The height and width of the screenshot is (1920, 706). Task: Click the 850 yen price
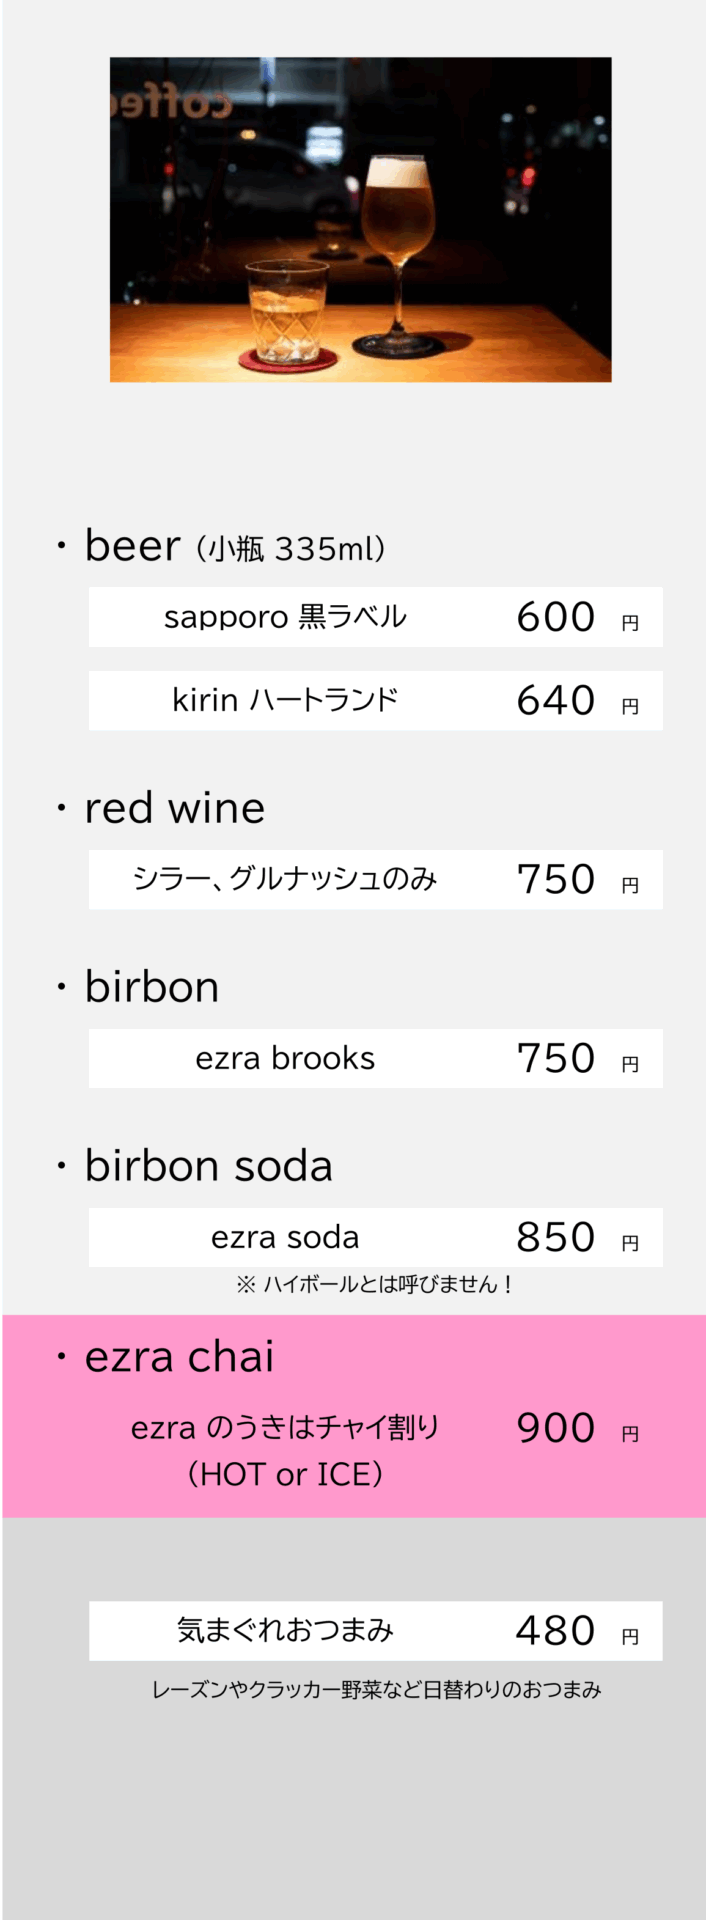[x=556, y=1237]
